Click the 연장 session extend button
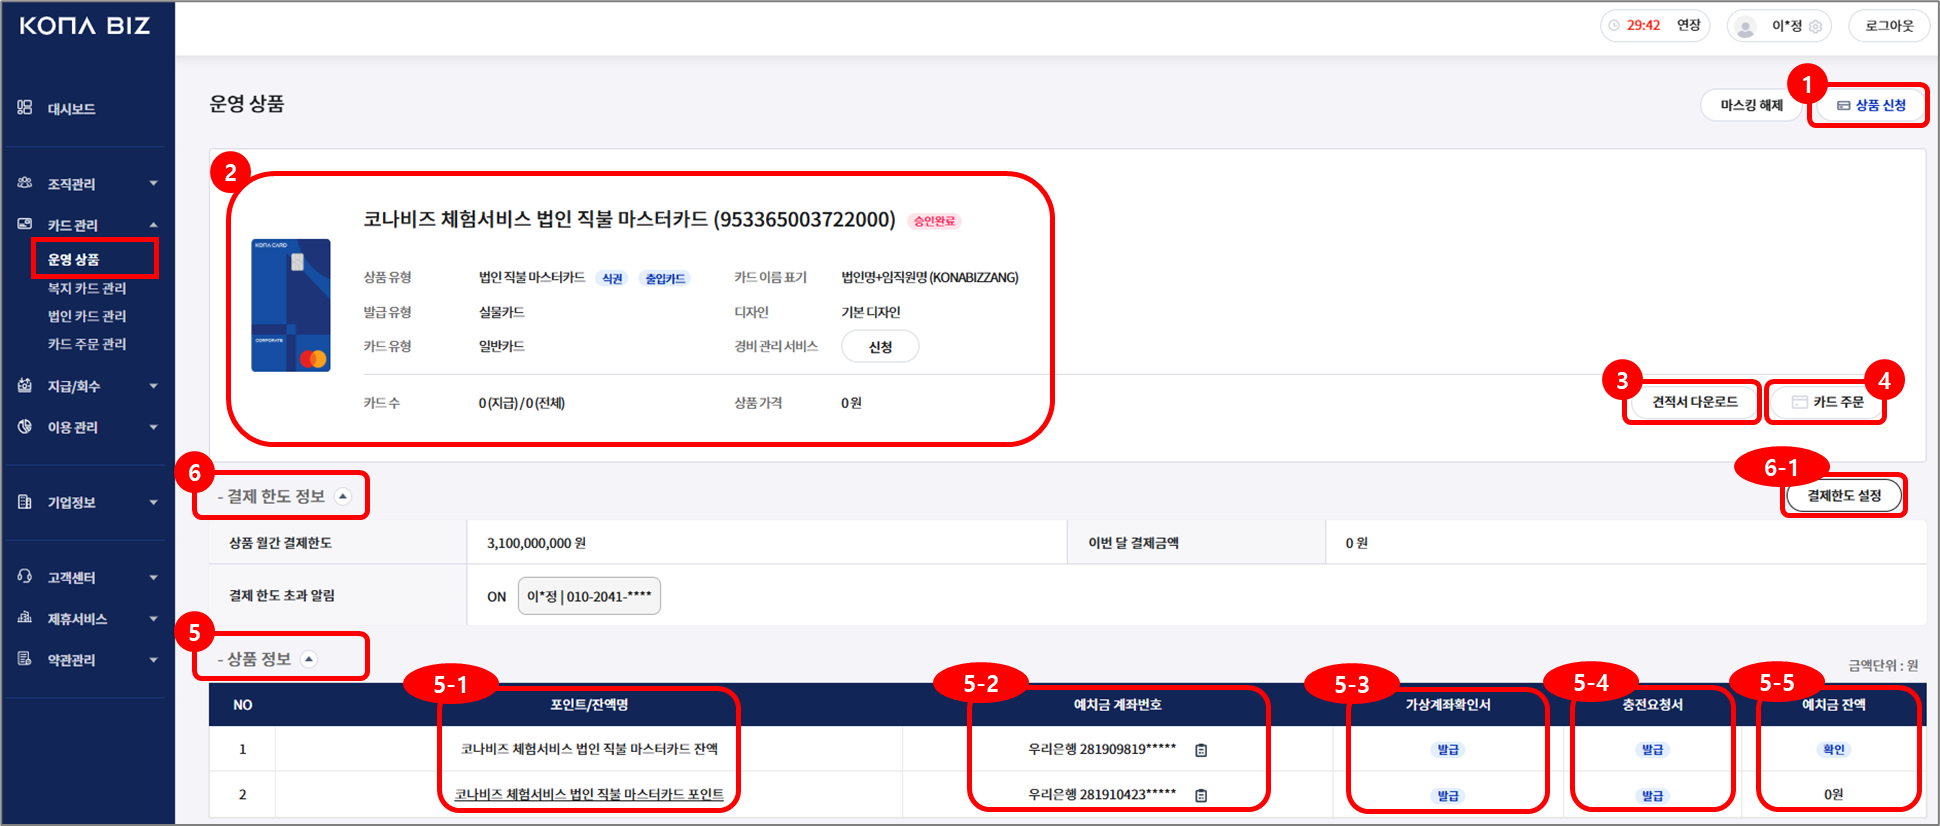The image size is (1940, 826). (x=1689, y=25)
